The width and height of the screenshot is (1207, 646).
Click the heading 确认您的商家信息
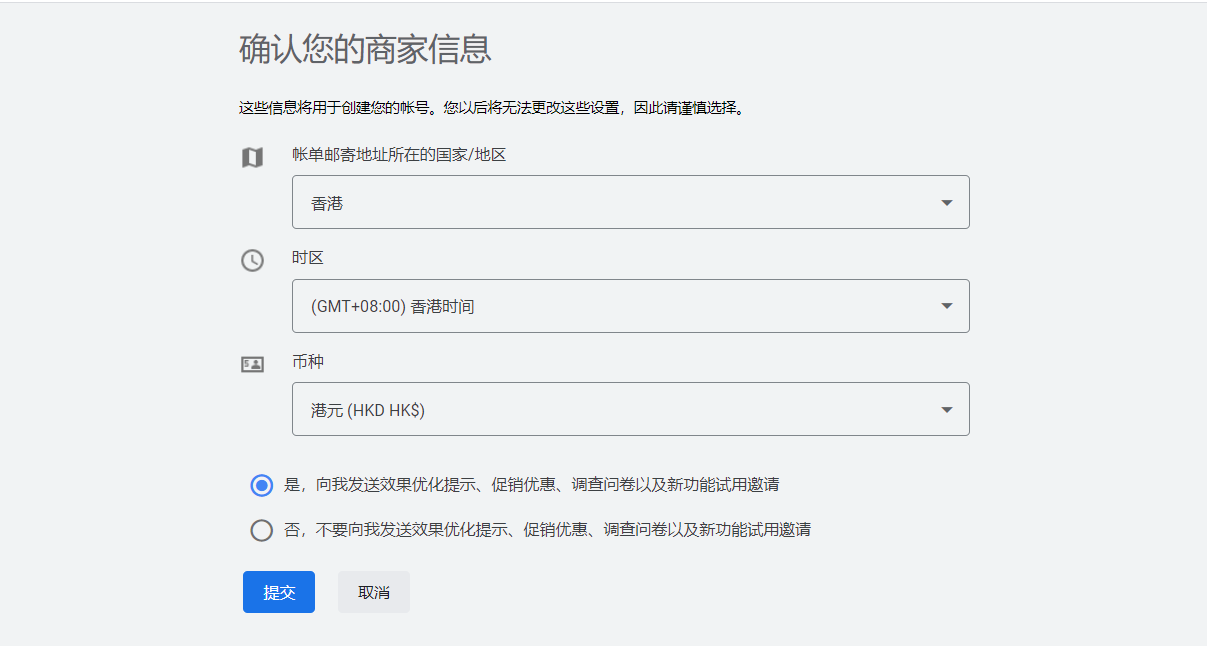(365, 49)
